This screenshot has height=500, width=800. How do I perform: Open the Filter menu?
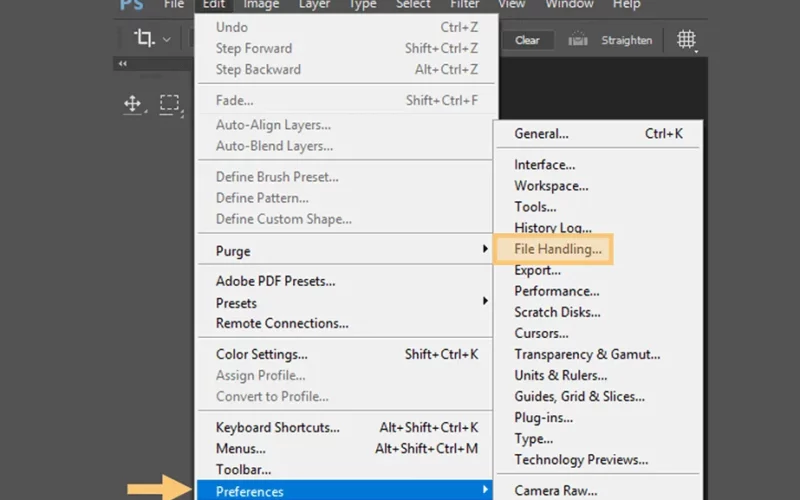point(464,5)
